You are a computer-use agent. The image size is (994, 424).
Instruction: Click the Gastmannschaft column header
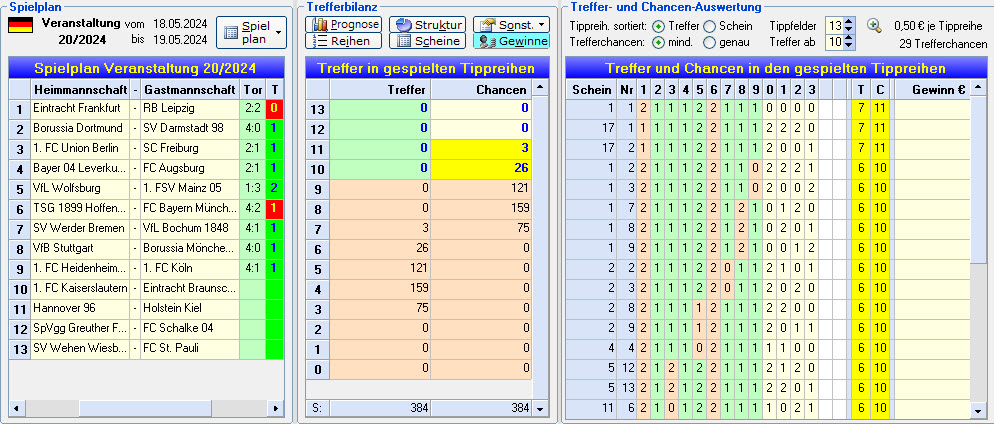pyautogui.click(x=190, y=89)
